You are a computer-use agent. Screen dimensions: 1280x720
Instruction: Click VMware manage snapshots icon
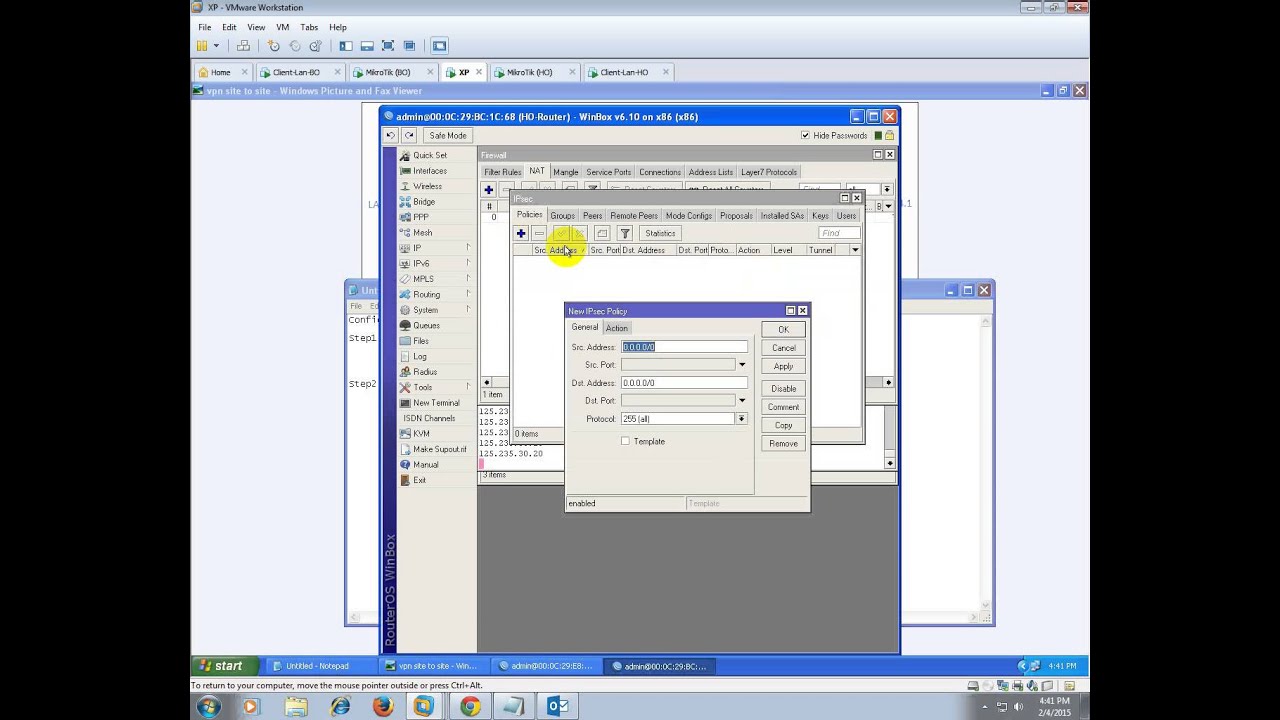click(x=315, y=46)
